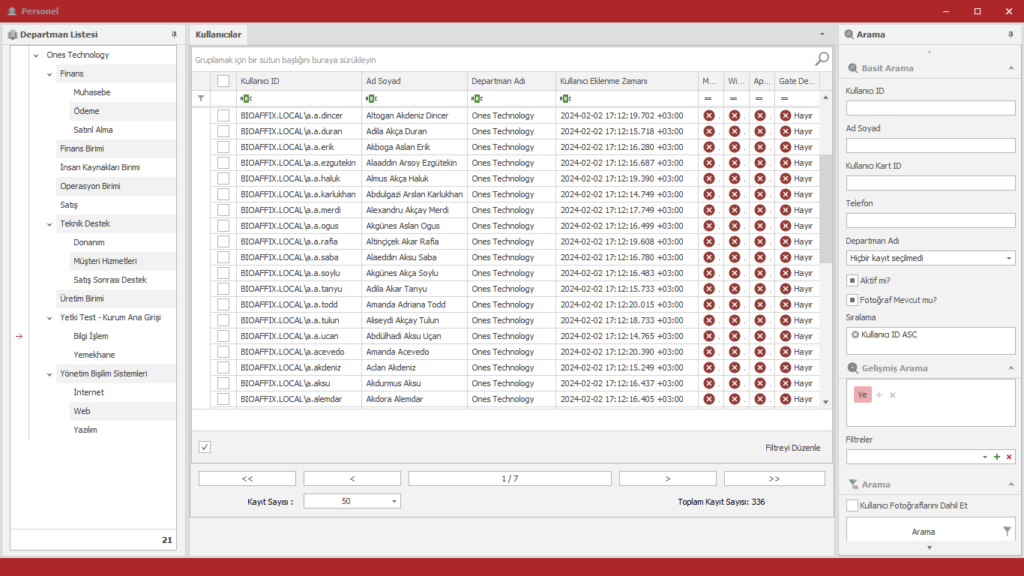Screen dimensions: 1024x576
Task: Click the equals filter icon under the M... column
Action: point(708,99)
